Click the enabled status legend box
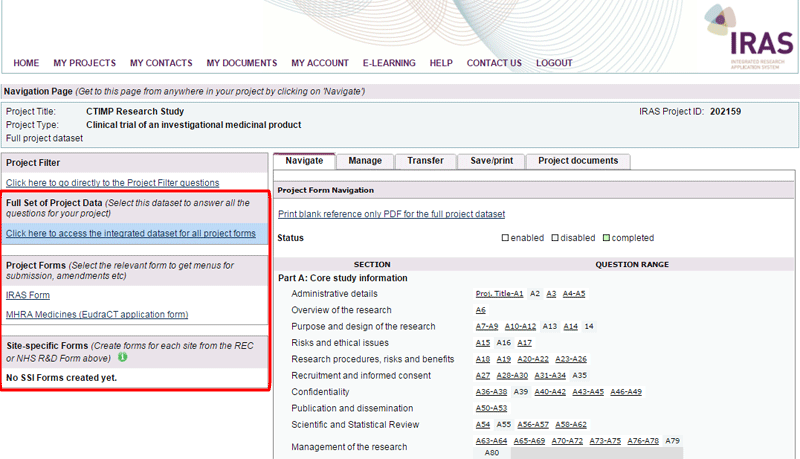This screenshot has width=800, height=459. tap(505, 238)
